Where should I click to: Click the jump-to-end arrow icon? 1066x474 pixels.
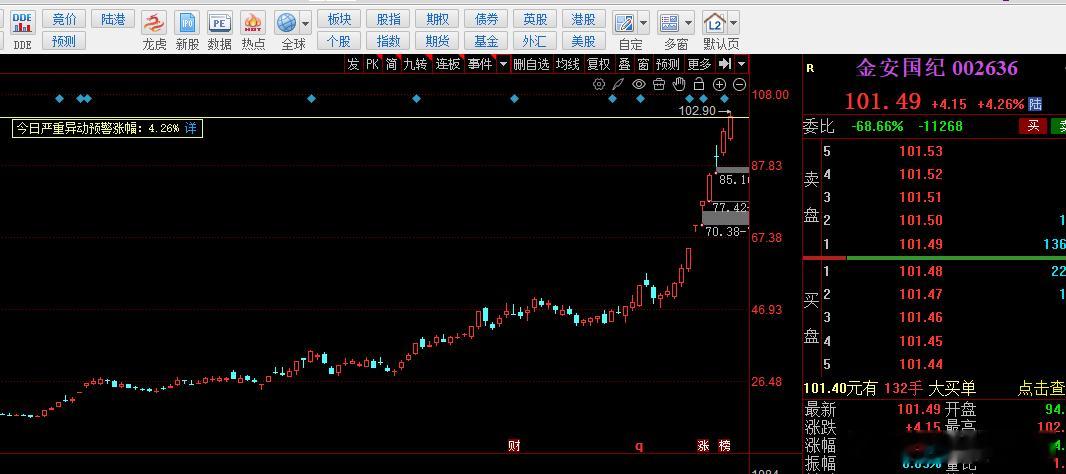[x=725, y=64]
